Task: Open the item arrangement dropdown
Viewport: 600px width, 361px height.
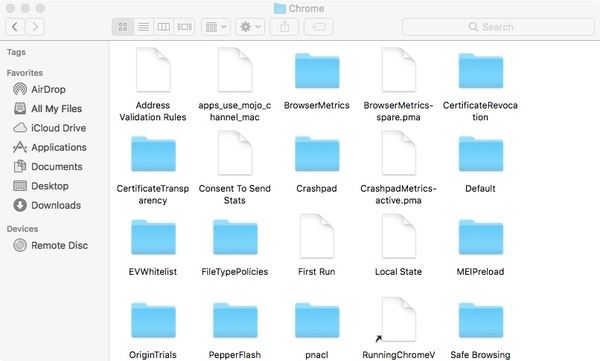Action: click(x=216, y=27)
